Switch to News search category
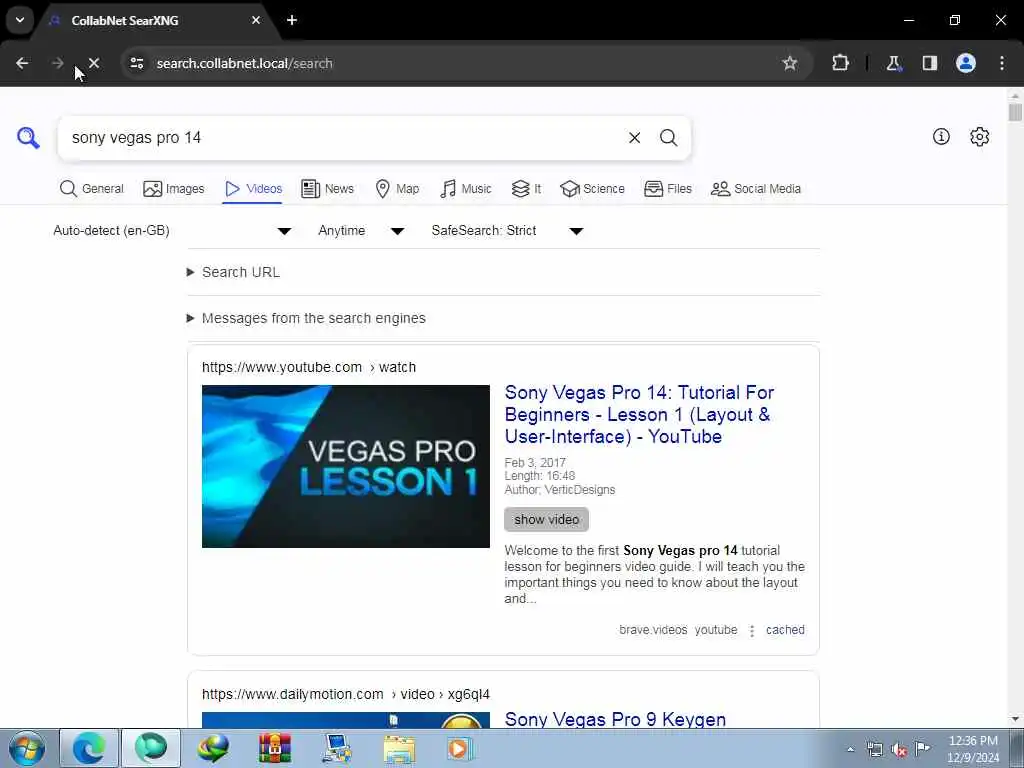This screenshot has width=1024, height=768. click(x=327, y=189)
